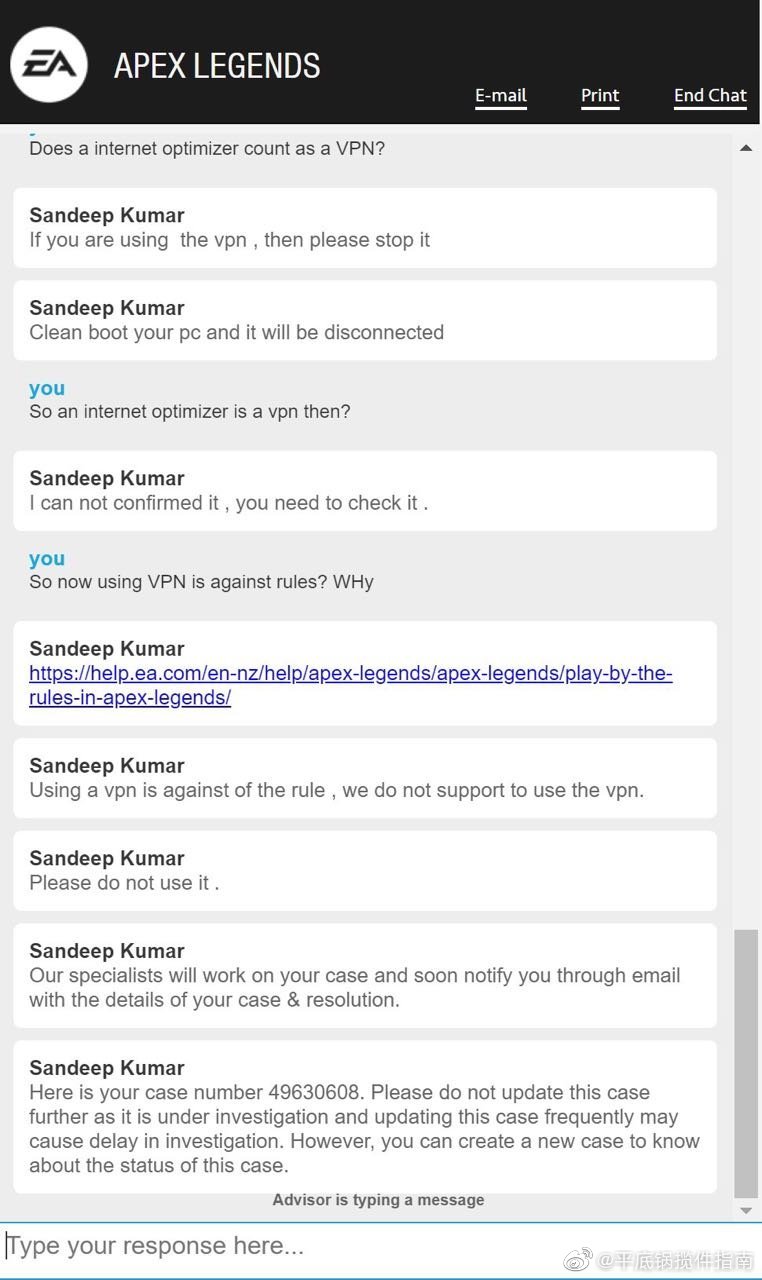This screenshot has width=762, height=1280.
Task: Click the EA logo icon
Action: pos(48,64)
